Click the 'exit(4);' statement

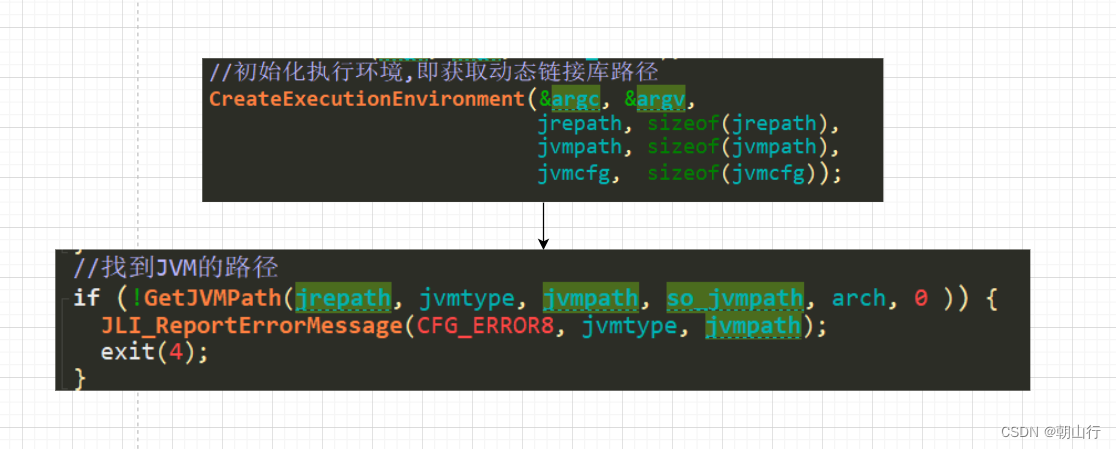tap(154, 352)
